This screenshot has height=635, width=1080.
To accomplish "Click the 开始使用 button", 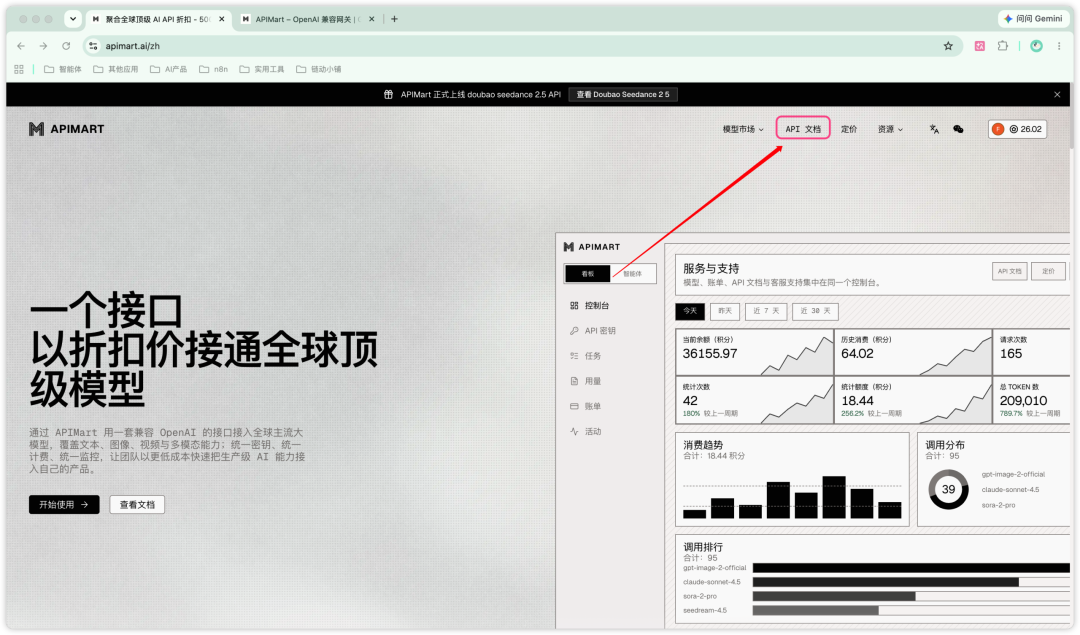I will [x=64, y=504].
